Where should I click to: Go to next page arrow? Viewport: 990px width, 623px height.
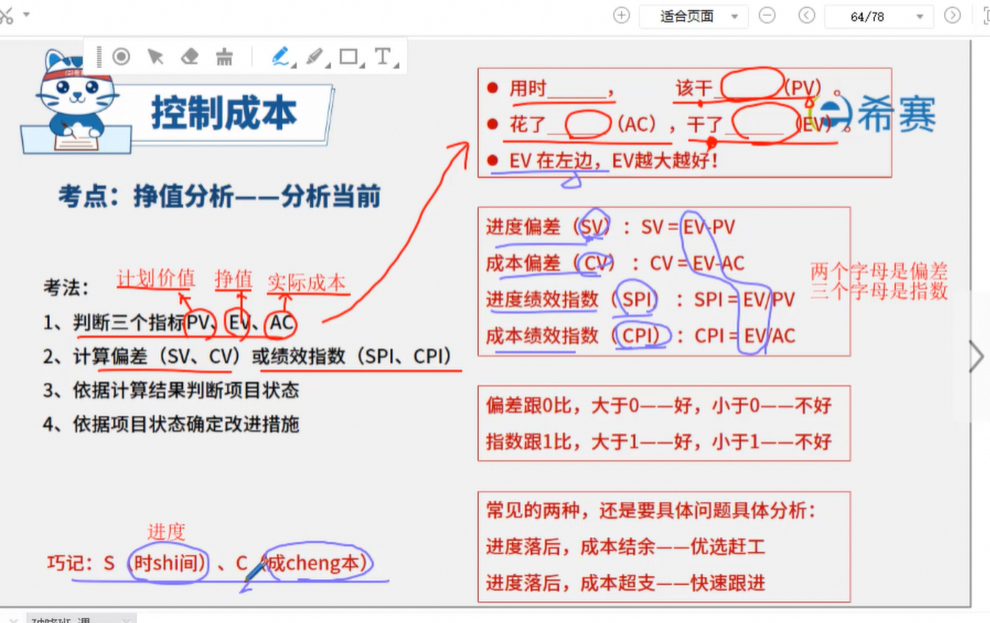pyautogui.click(x=952, y=15)
